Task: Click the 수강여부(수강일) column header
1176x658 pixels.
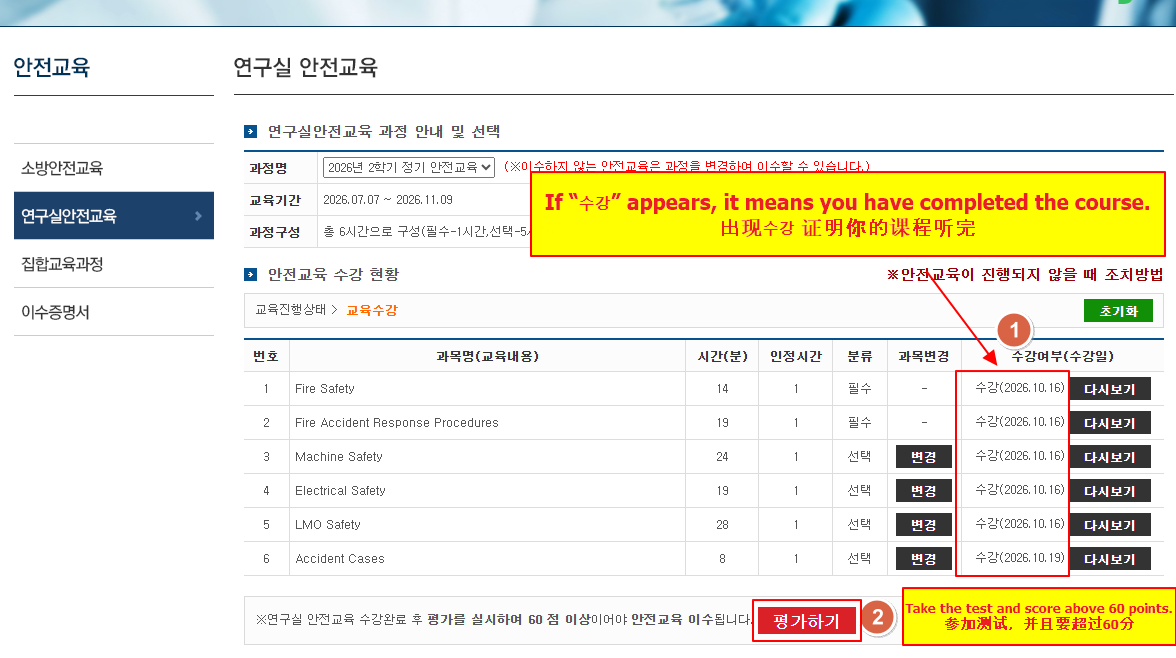Action: pyautogui.click(x=1063, y=356)
